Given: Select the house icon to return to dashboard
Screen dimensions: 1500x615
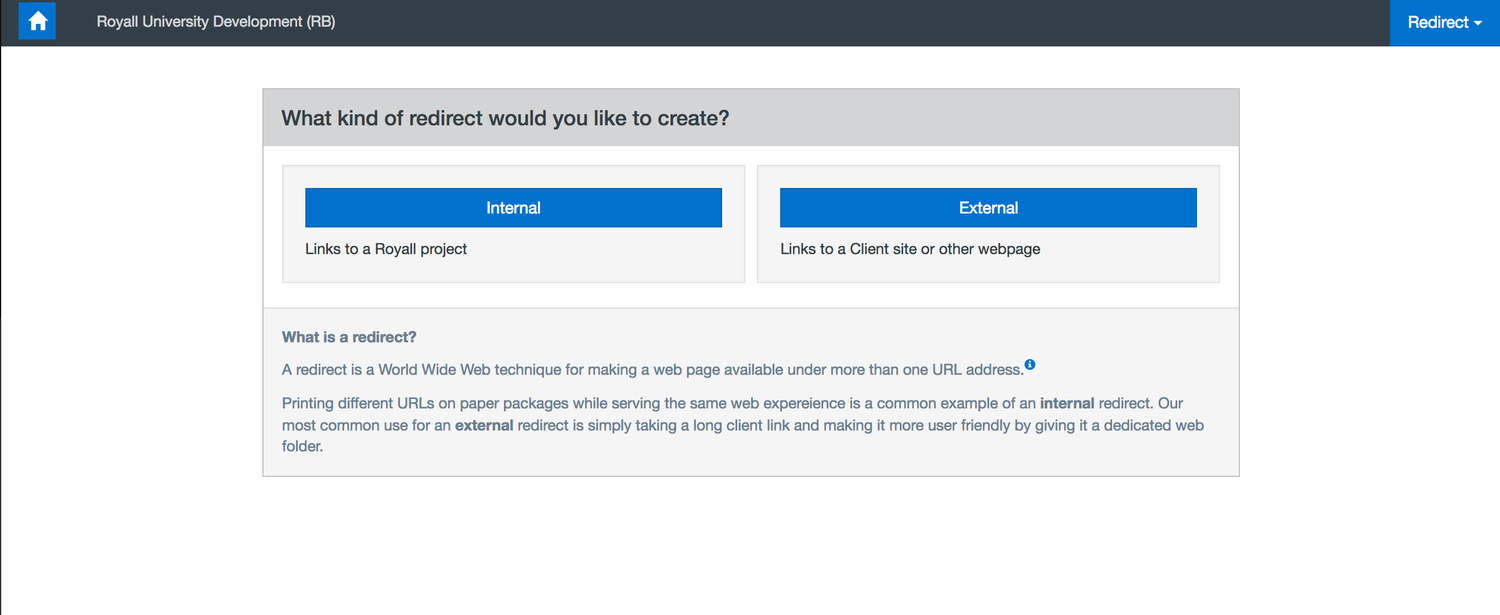Looking at the screenshot, I should (x=36, y=22).
